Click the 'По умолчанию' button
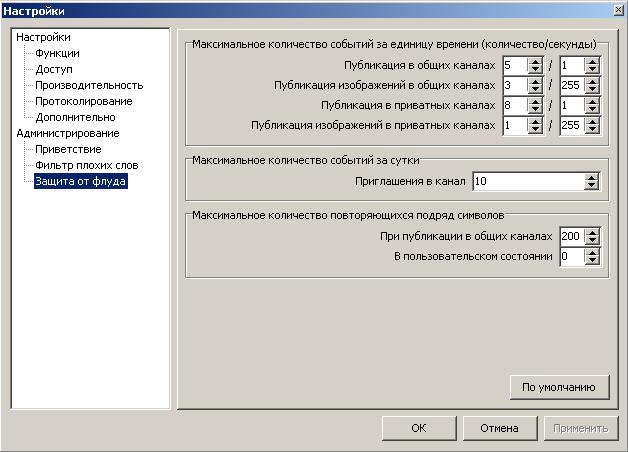 pyautogui.click(x=559, y=387)
